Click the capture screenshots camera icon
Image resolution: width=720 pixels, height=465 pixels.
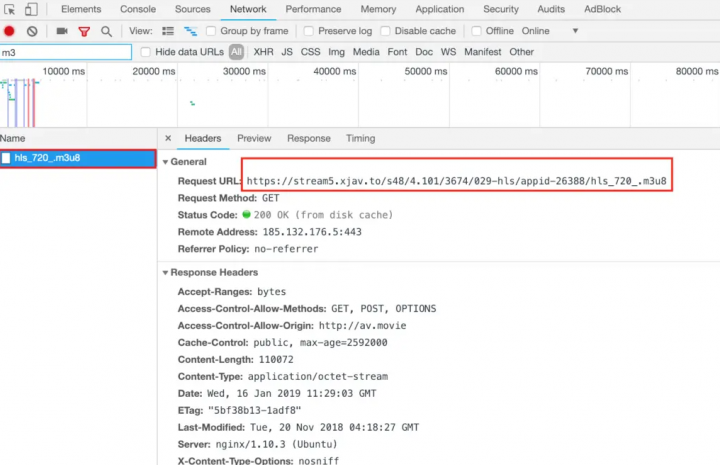click(61, 31)
